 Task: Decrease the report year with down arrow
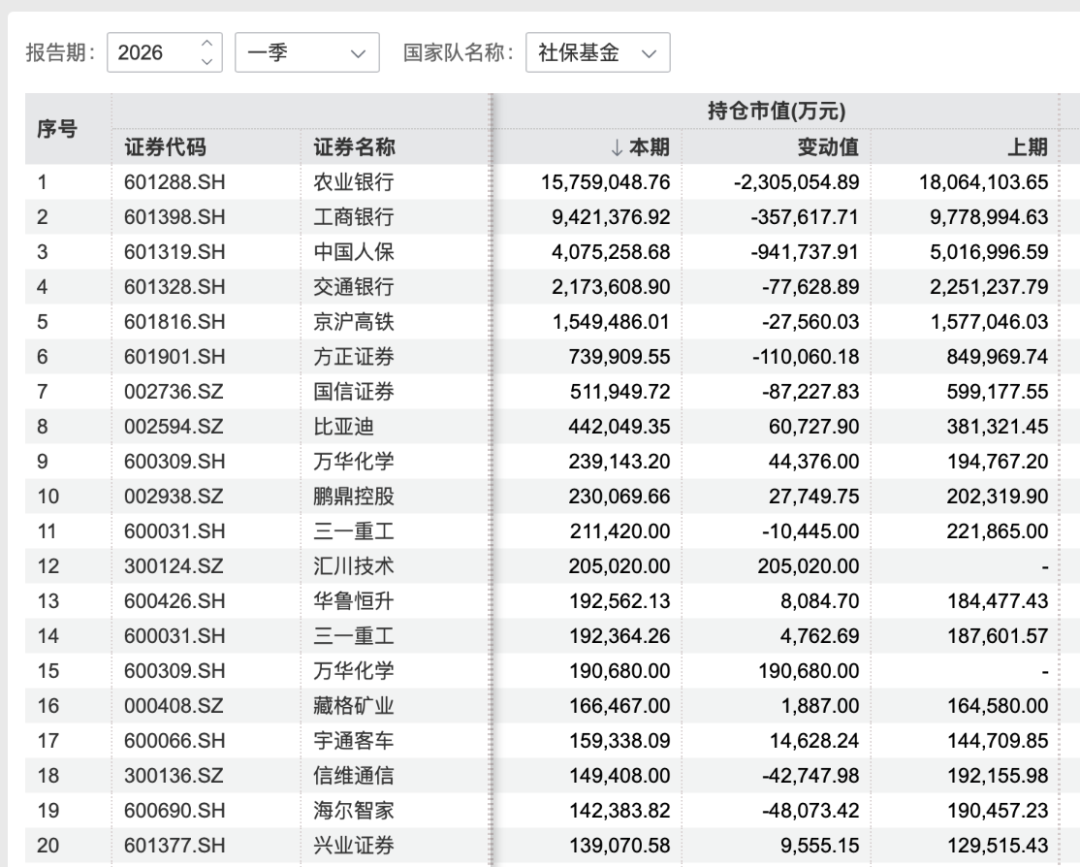[x=207, y=61]
